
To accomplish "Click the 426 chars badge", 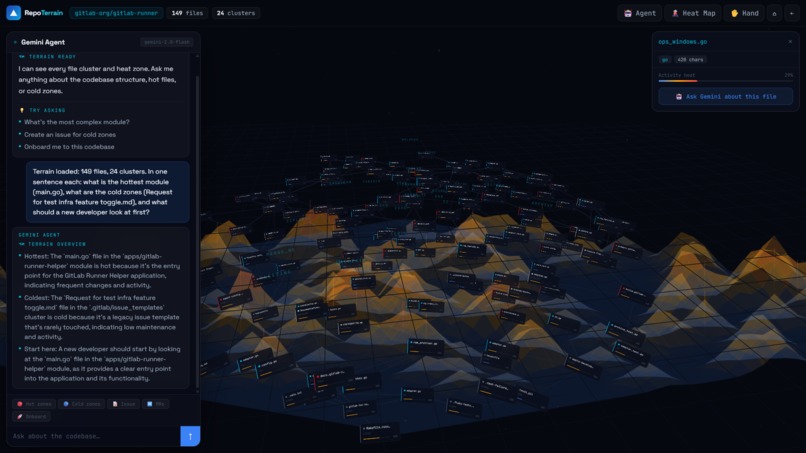I will pyautogui.click(x=690, y=60).
